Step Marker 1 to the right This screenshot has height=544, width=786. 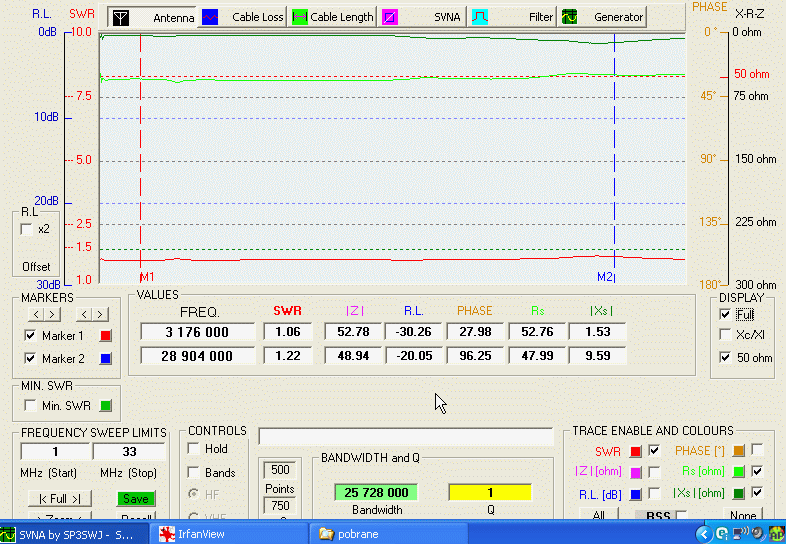point(52,315)
